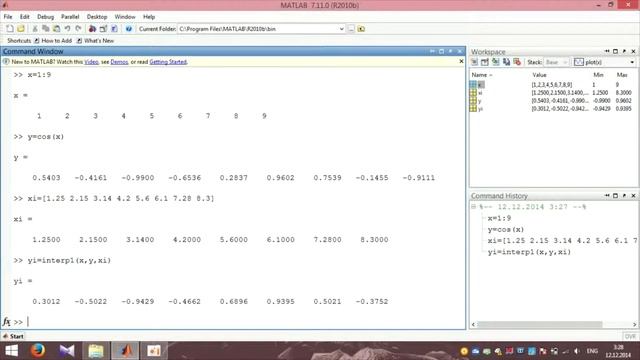Screen dimensions: 640x360
Task: Click the browse for folder ellipsis button
Action: [351, 29]
